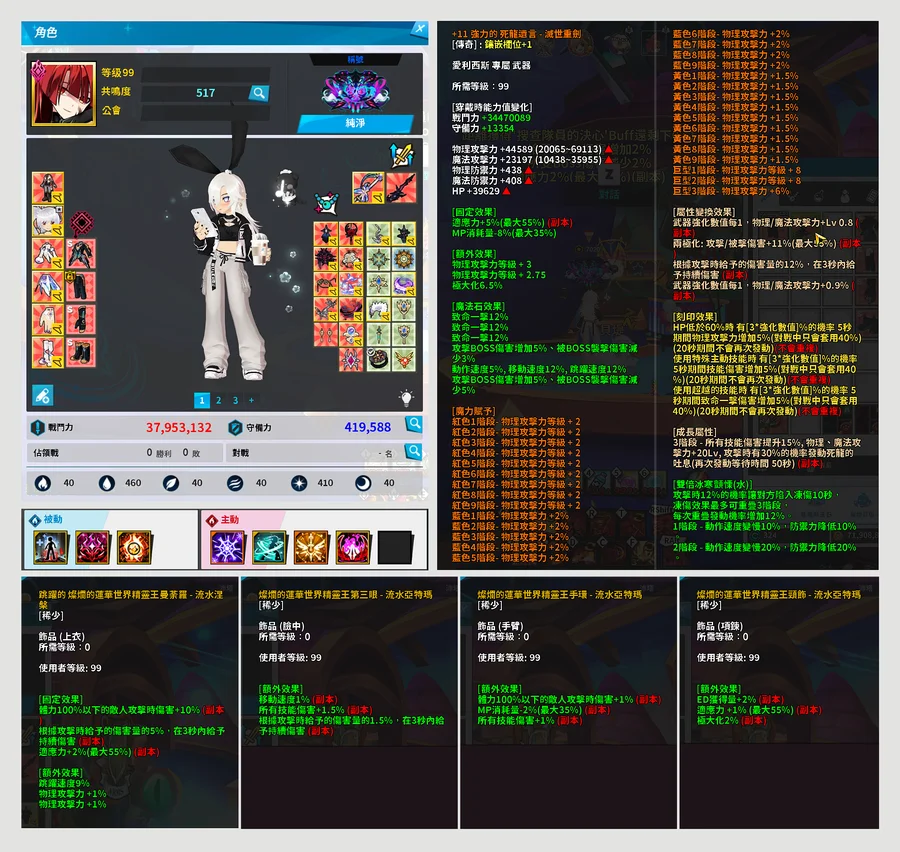Click the water element resistance icon
Image resolution: width=900 pixels, height=852 pixels.
(106, 483)
